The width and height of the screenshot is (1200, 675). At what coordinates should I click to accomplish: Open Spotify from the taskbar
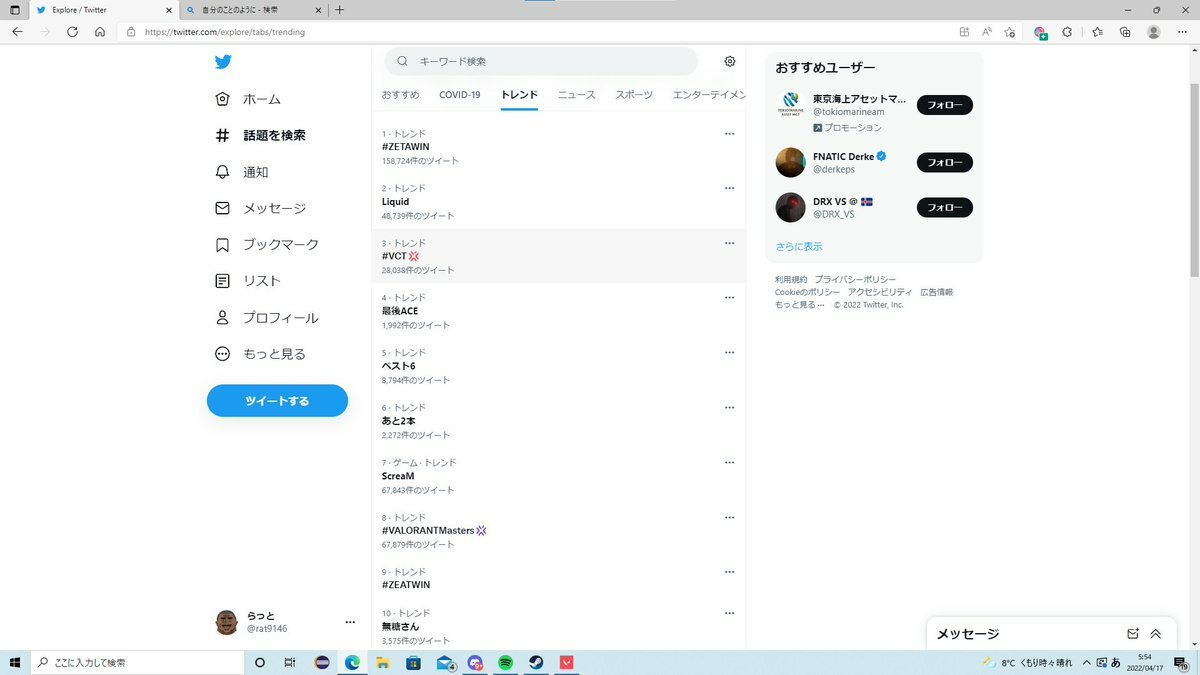click(505, 663)
